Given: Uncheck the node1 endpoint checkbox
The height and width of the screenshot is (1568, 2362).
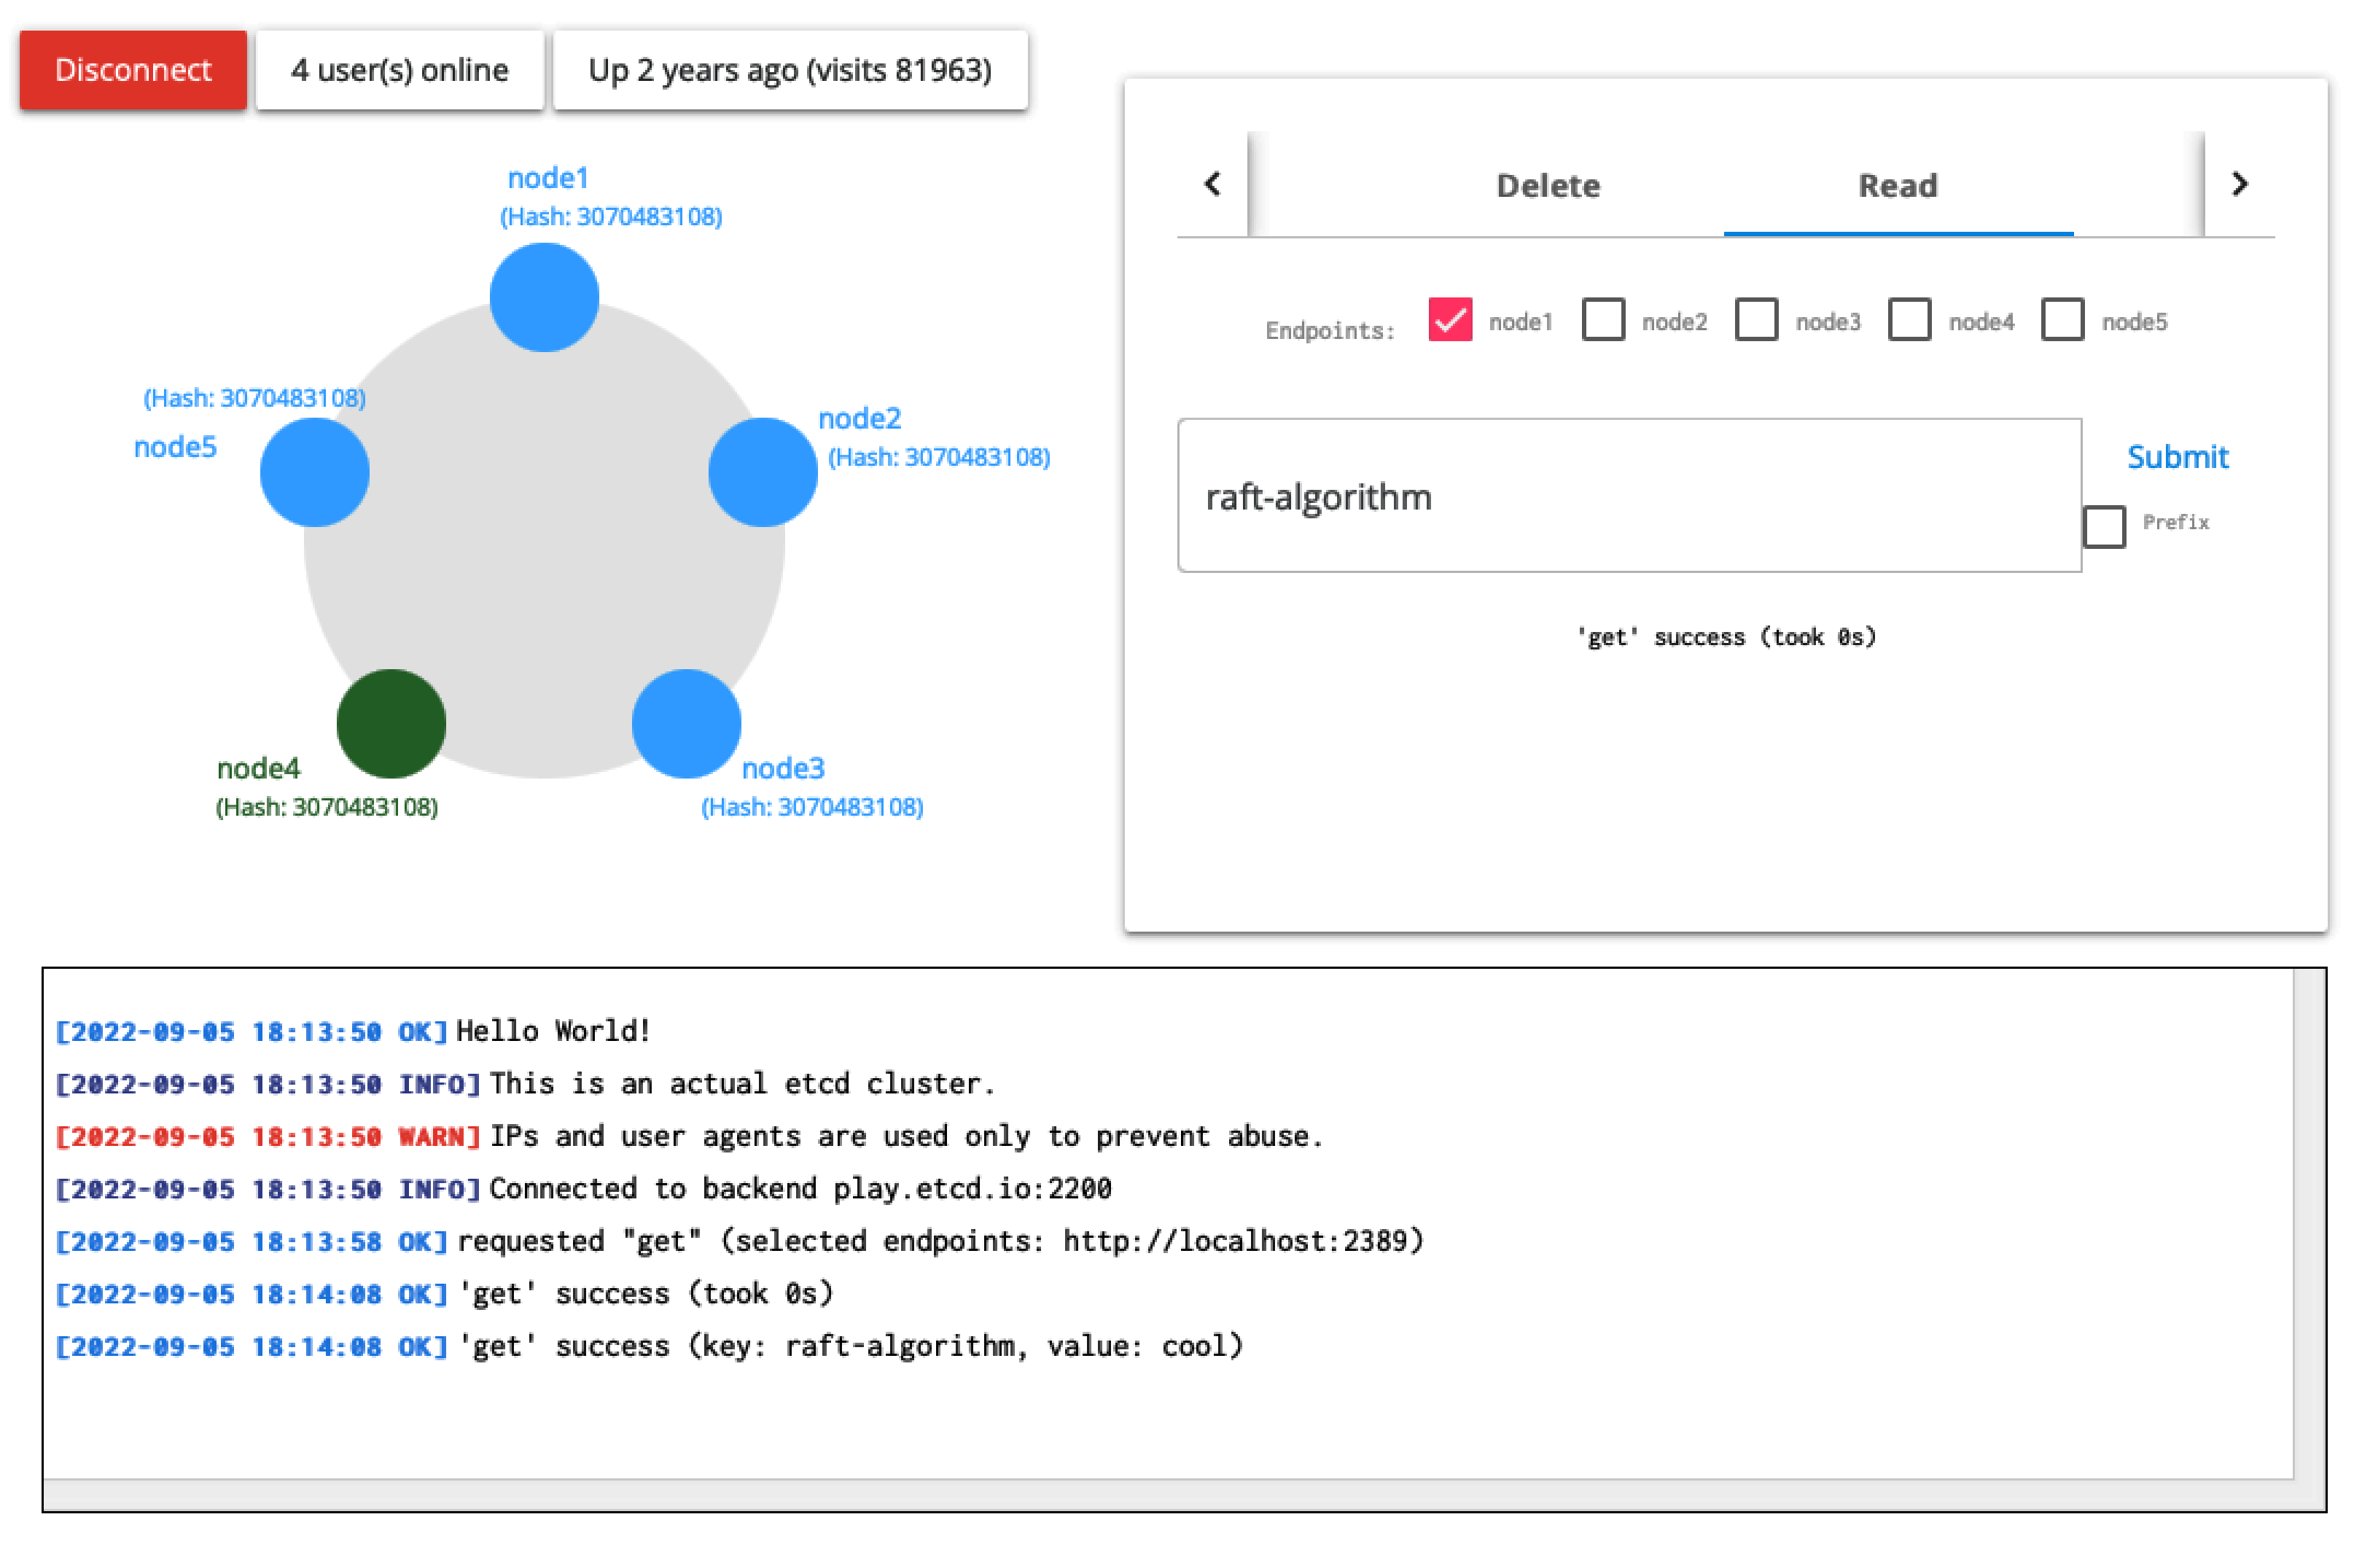Looking at the screenshot, I should 1449,320.
